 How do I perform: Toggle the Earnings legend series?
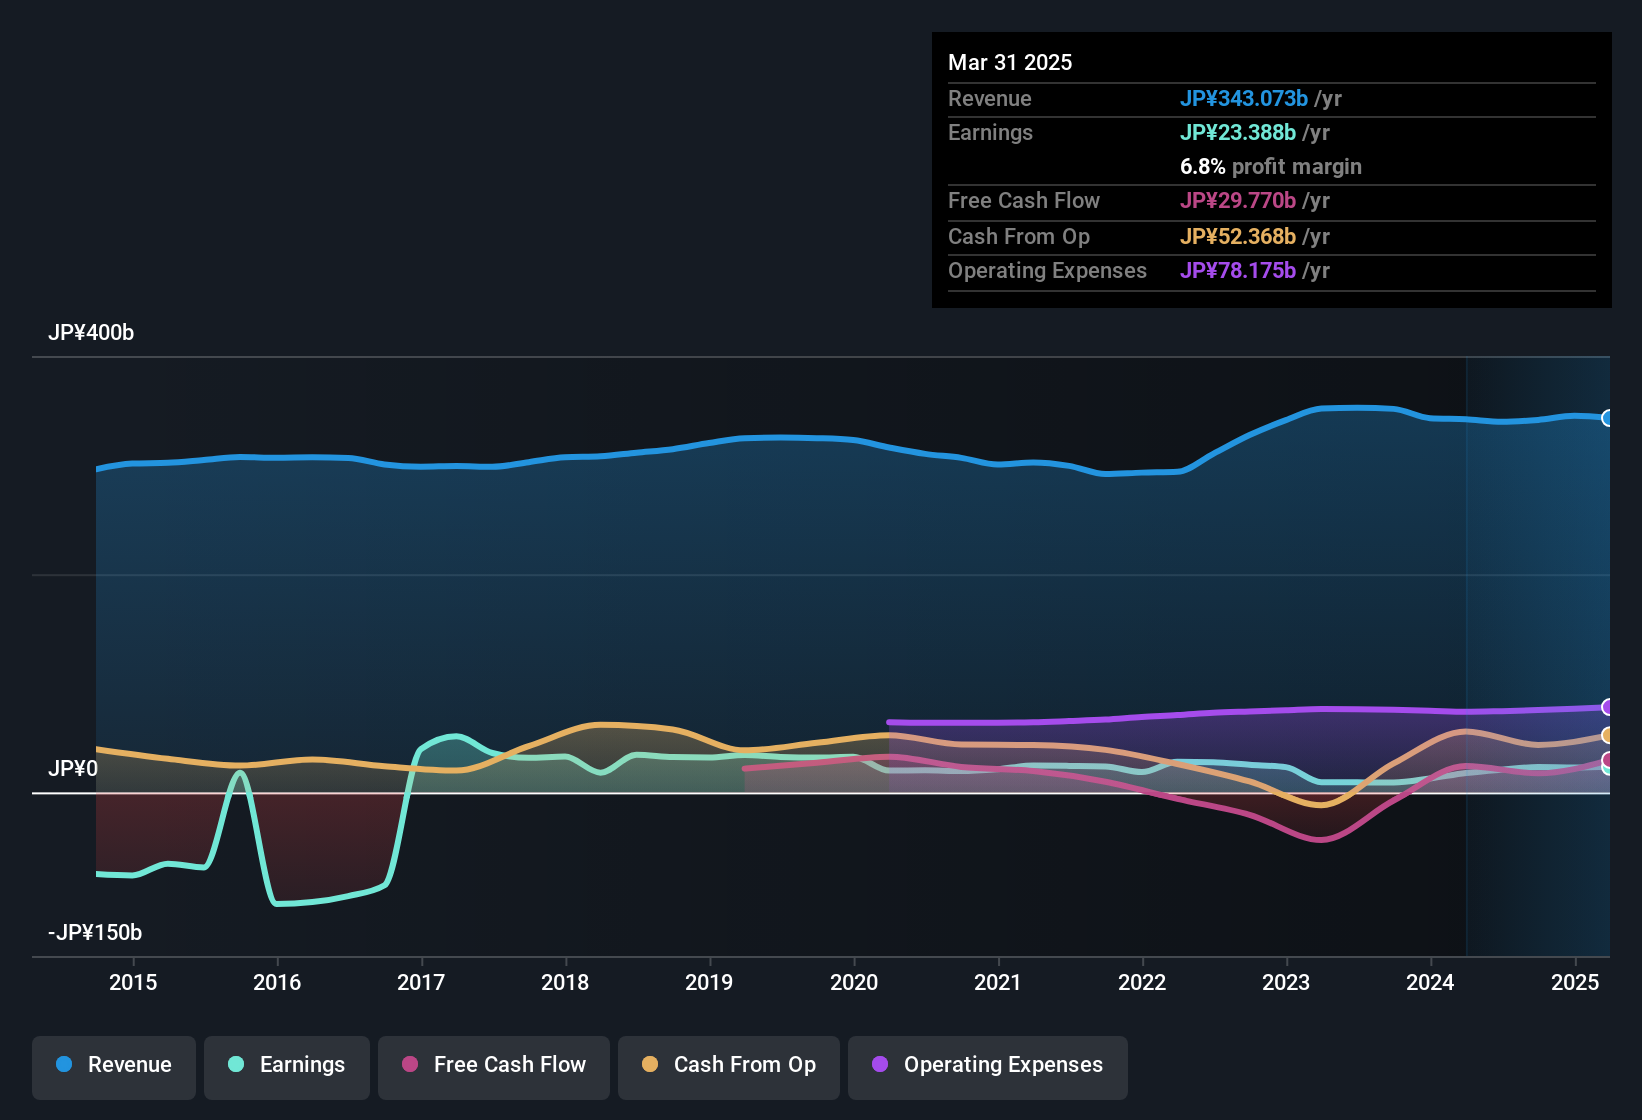click(x=287, y=1065)
